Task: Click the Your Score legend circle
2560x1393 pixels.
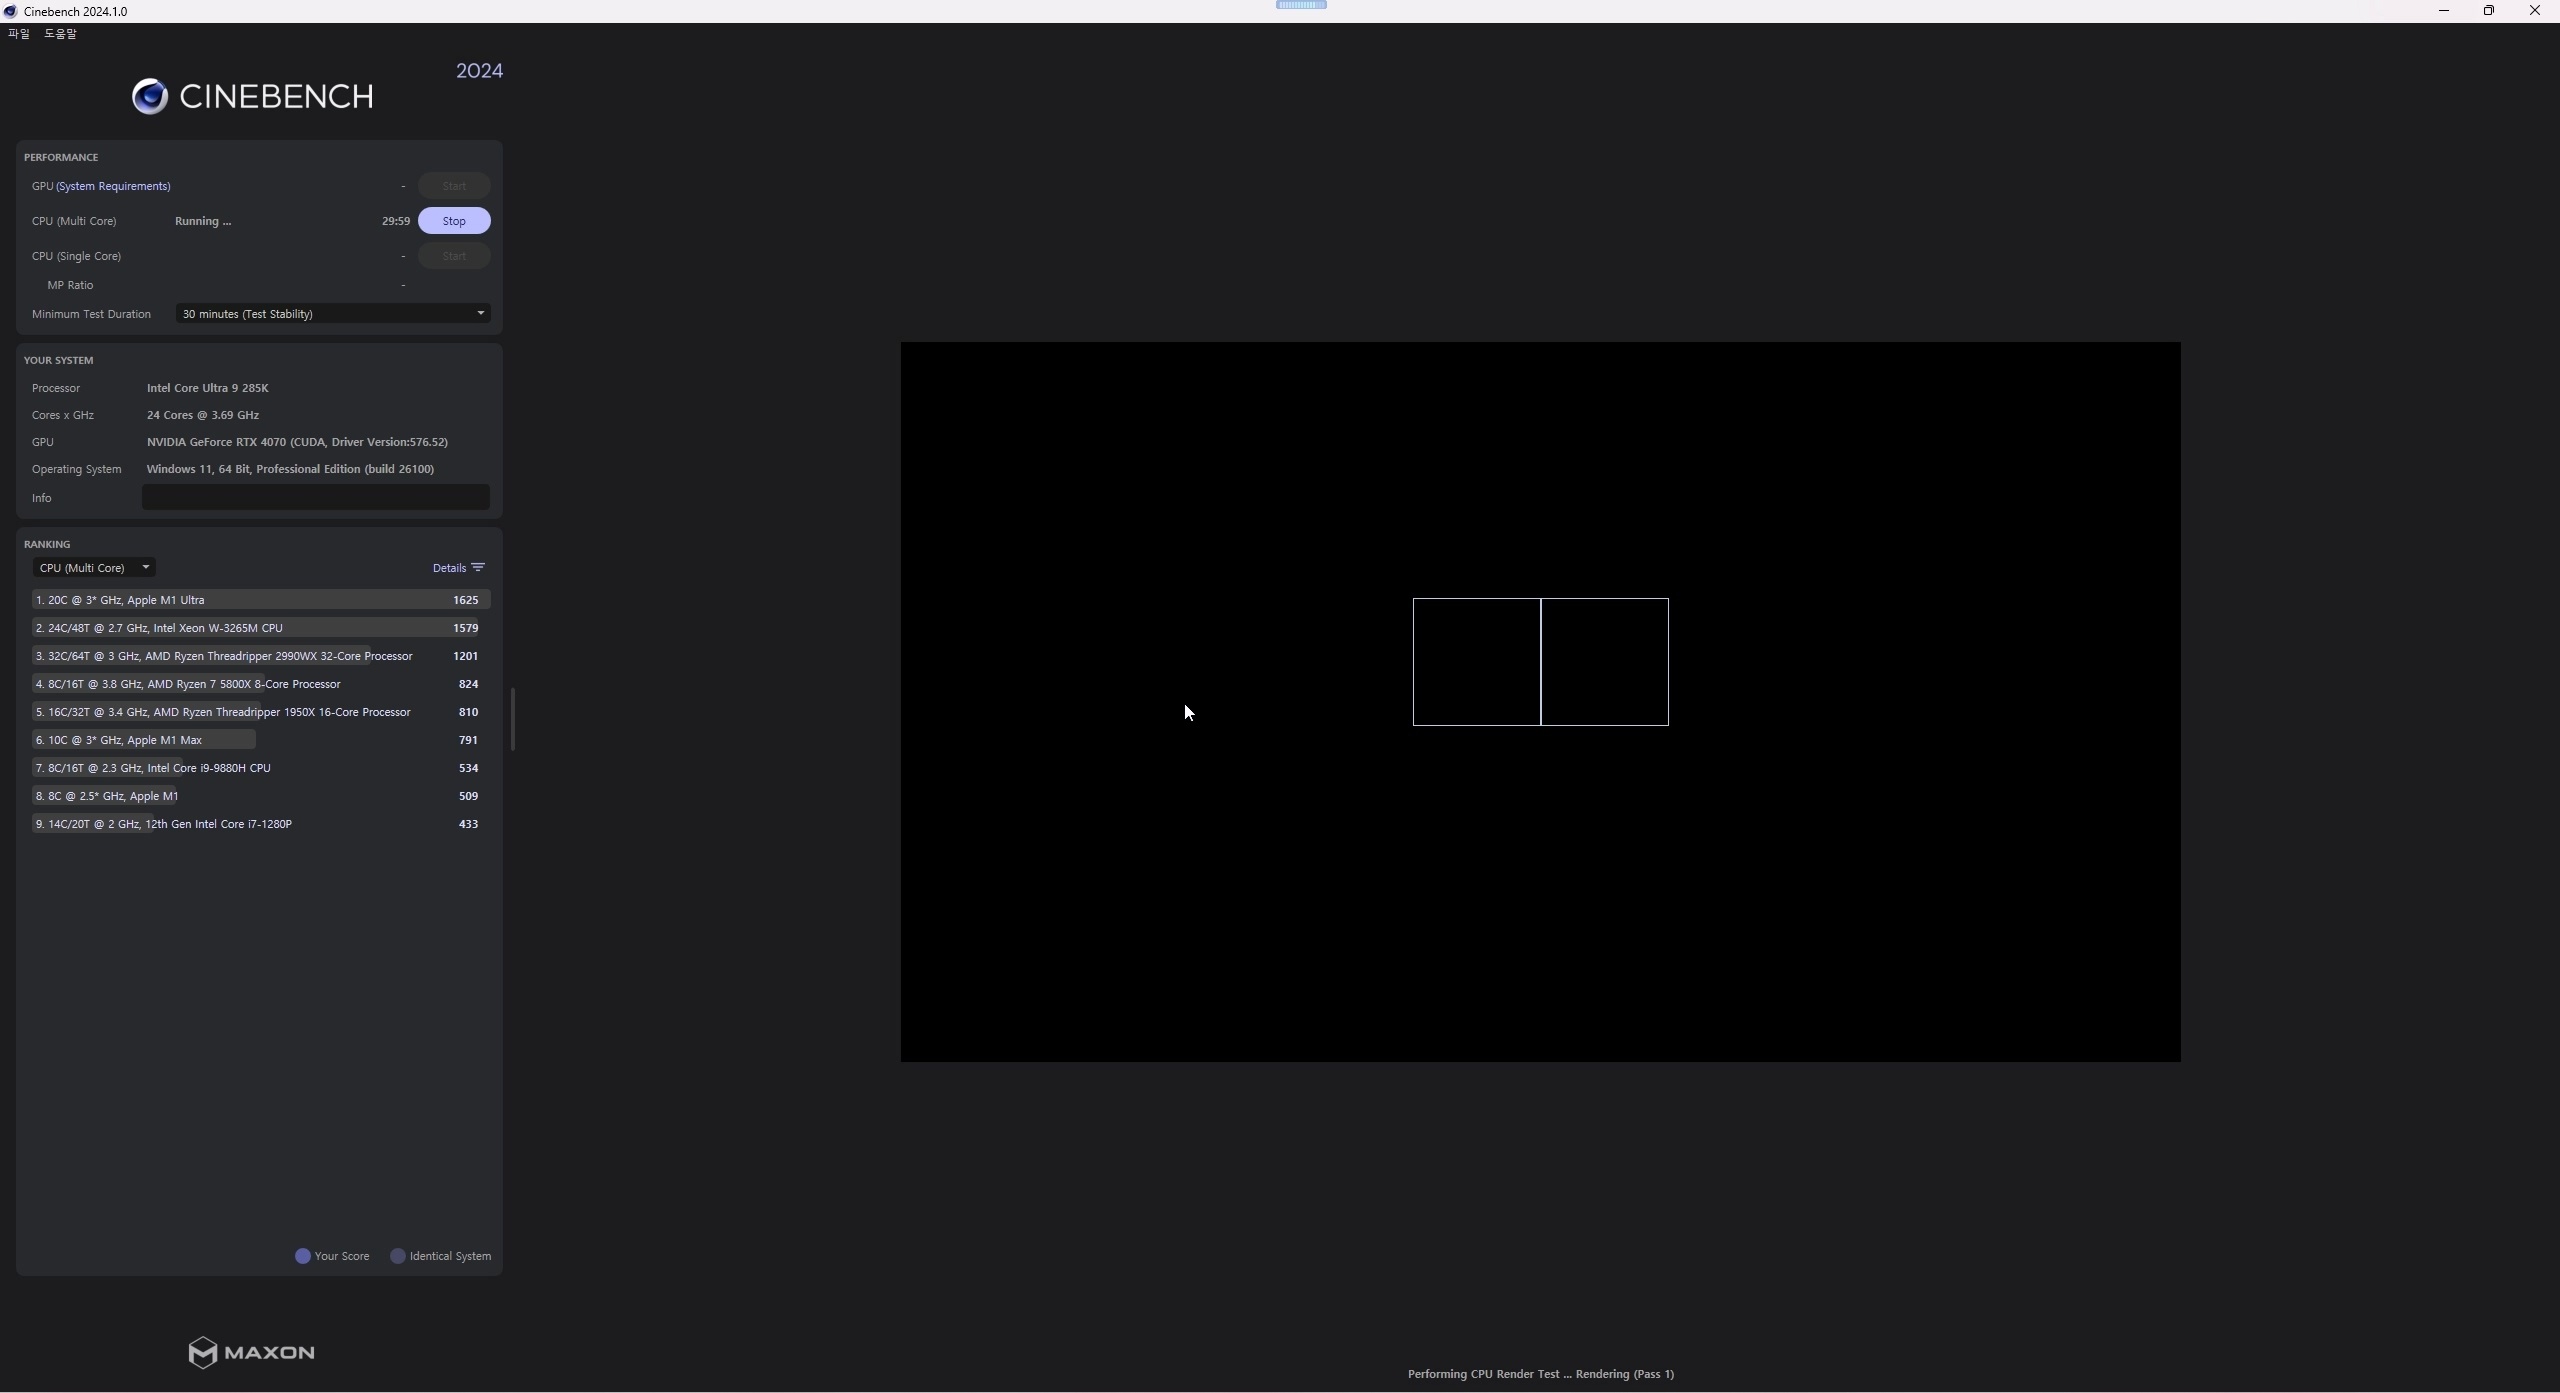Action: click(x=303, y=1256)
